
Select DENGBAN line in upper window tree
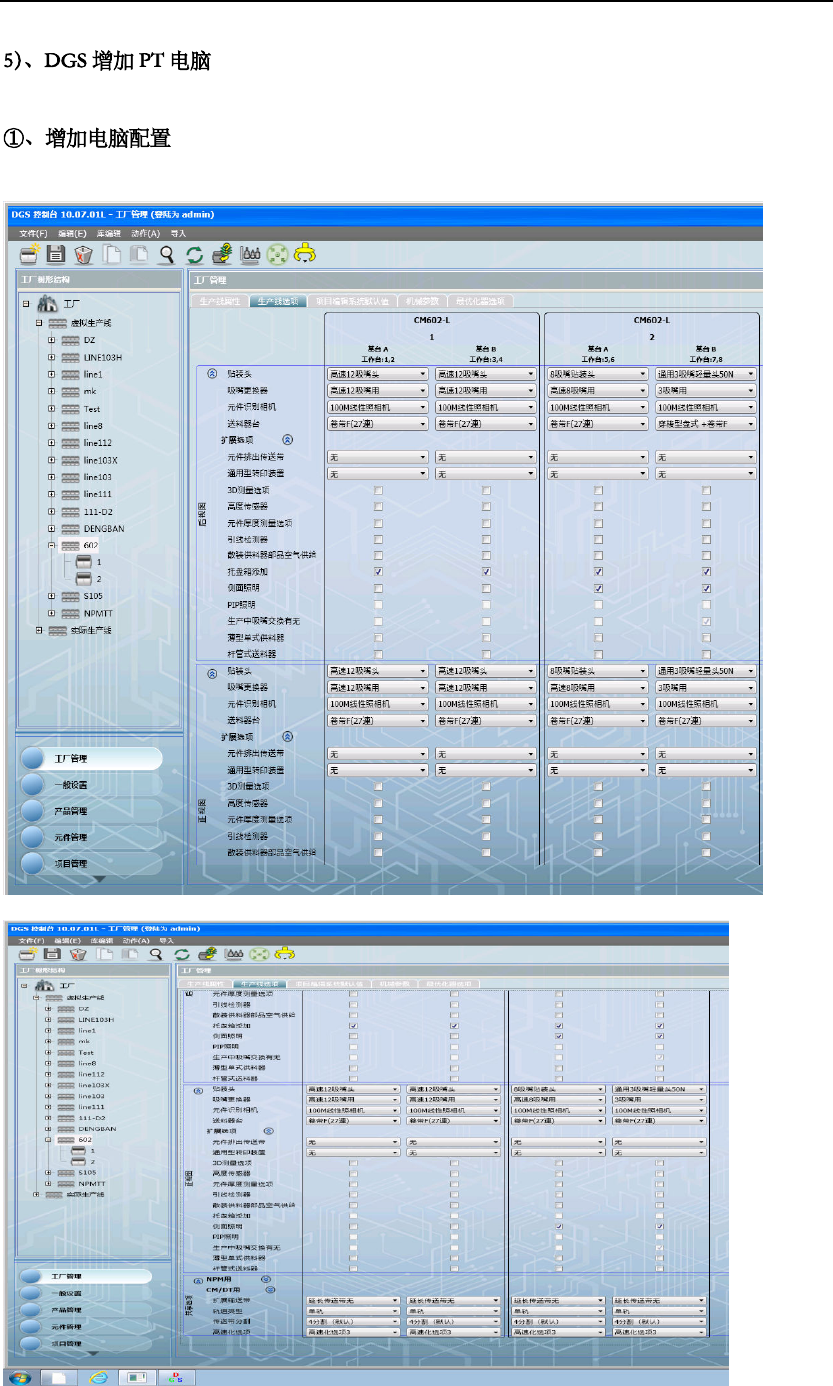(x=104, y=528)
